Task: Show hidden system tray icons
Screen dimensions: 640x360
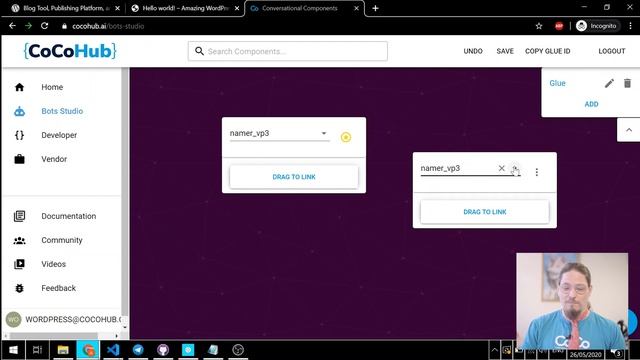Action: pyautogui.click(x=494, y=350)
